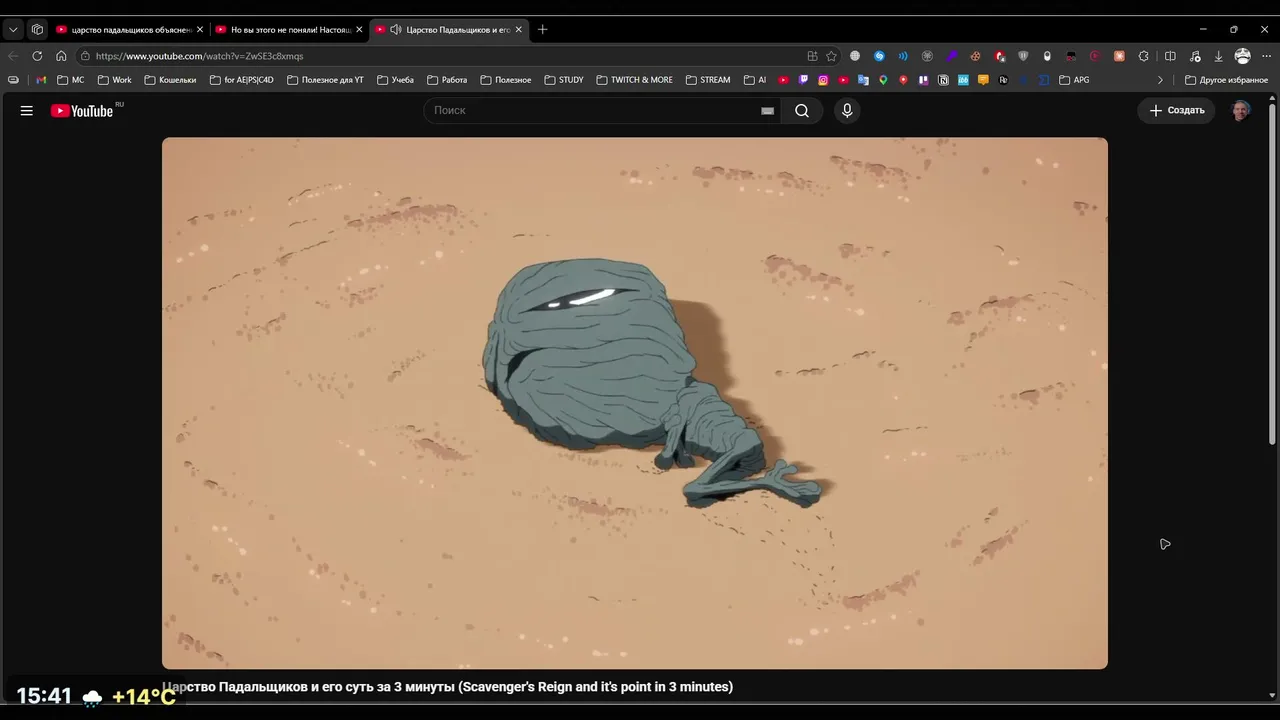The height and width of the screenshot is (720, 1280).
Task: Open the Google Maps bookmark icon
Action: tap(883, 80)
